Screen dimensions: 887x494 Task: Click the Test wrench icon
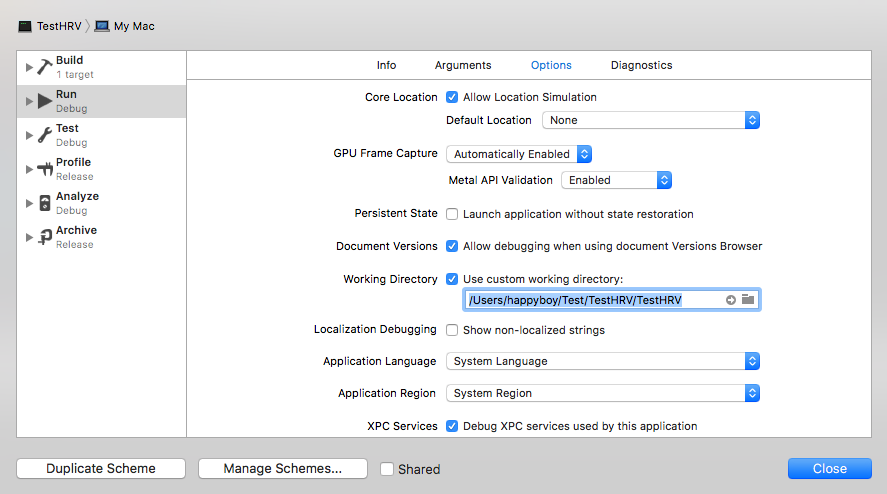45,135
